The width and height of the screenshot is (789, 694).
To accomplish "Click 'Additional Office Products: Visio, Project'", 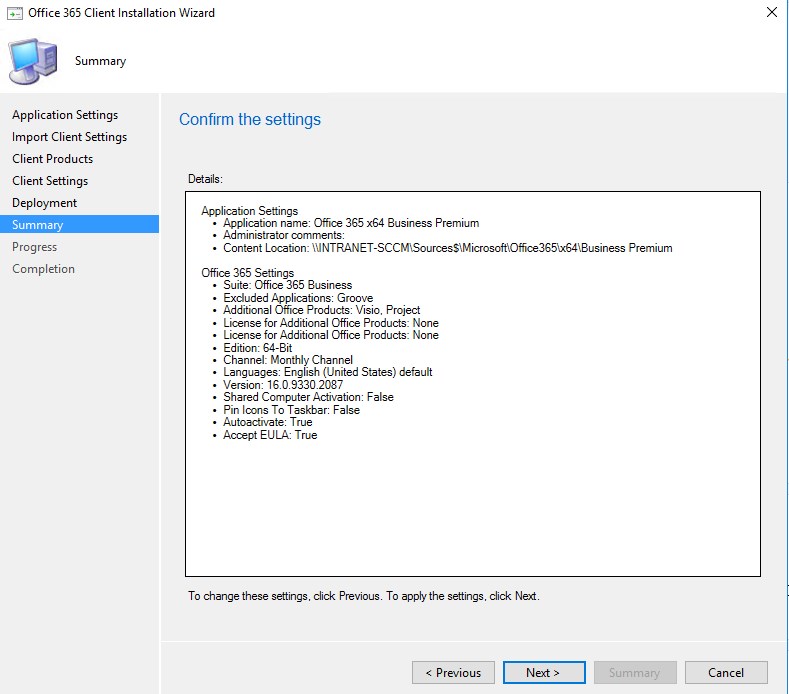I will 322,310.
